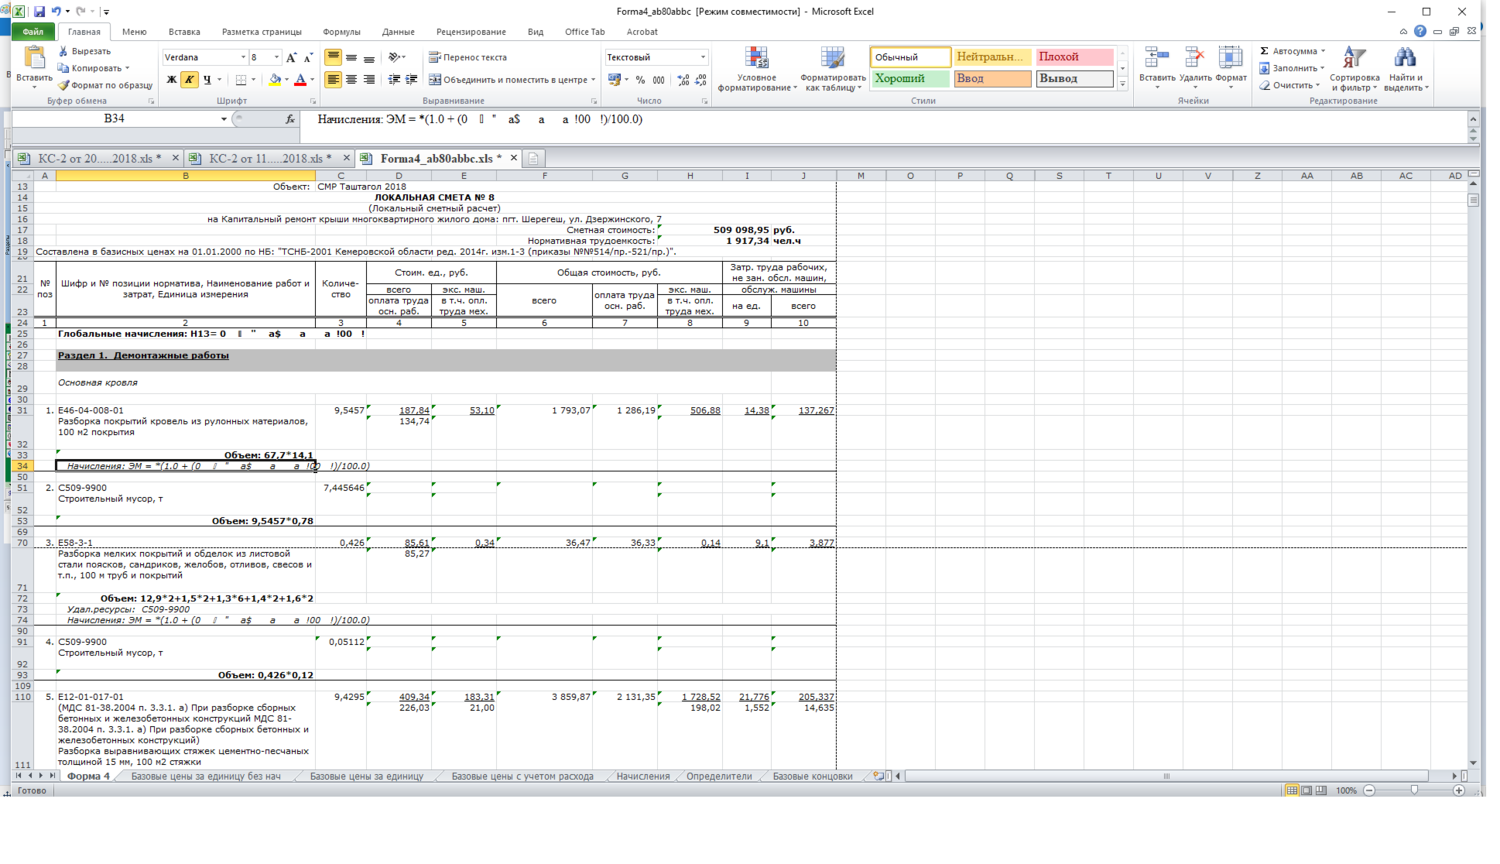Apply red font color to text
The image size is (1500, 864).
(x=300, y=80)
